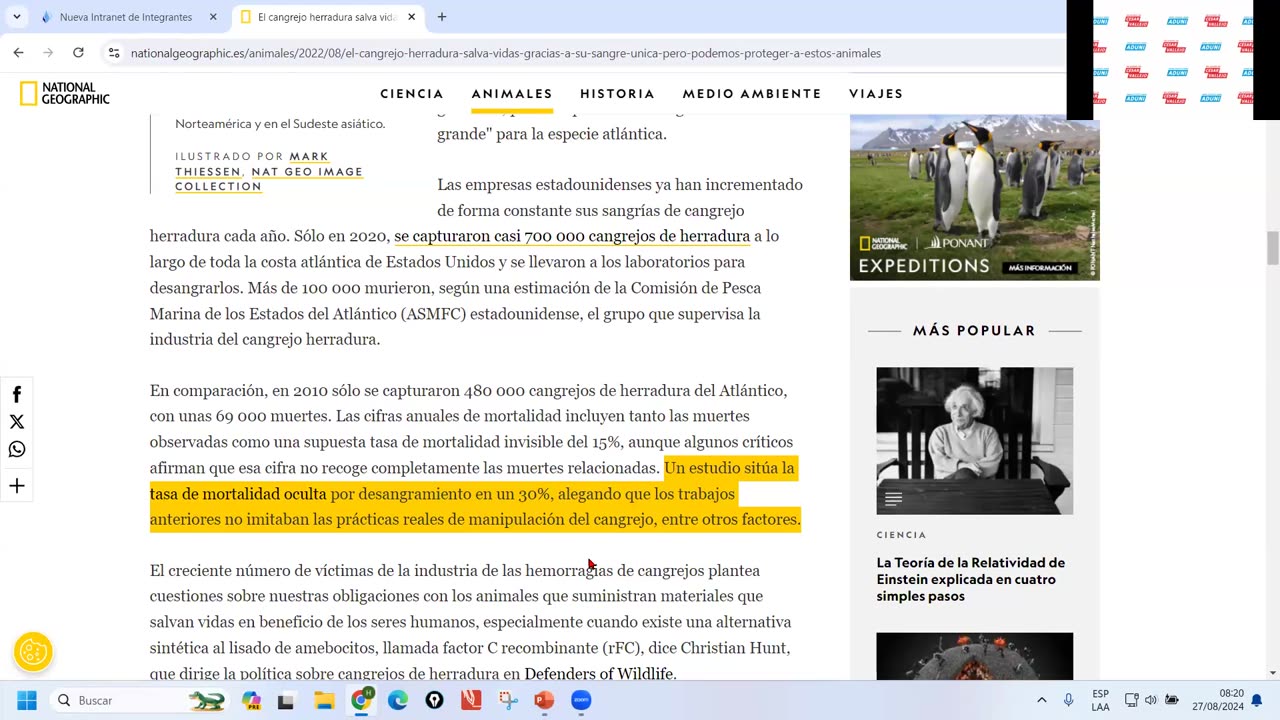
Task: Open 'tasa de mortalidad oculta' link
Action: tap(238, 494)
